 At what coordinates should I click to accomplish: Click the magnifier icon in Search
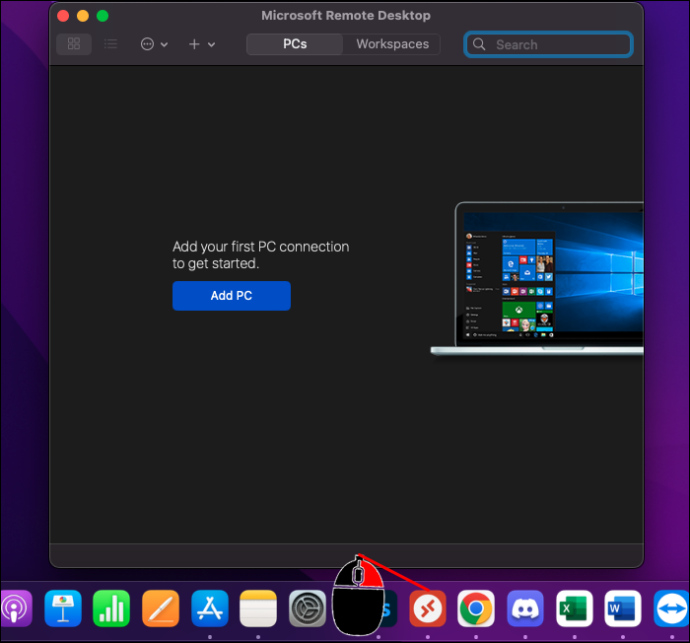point(479,44)
